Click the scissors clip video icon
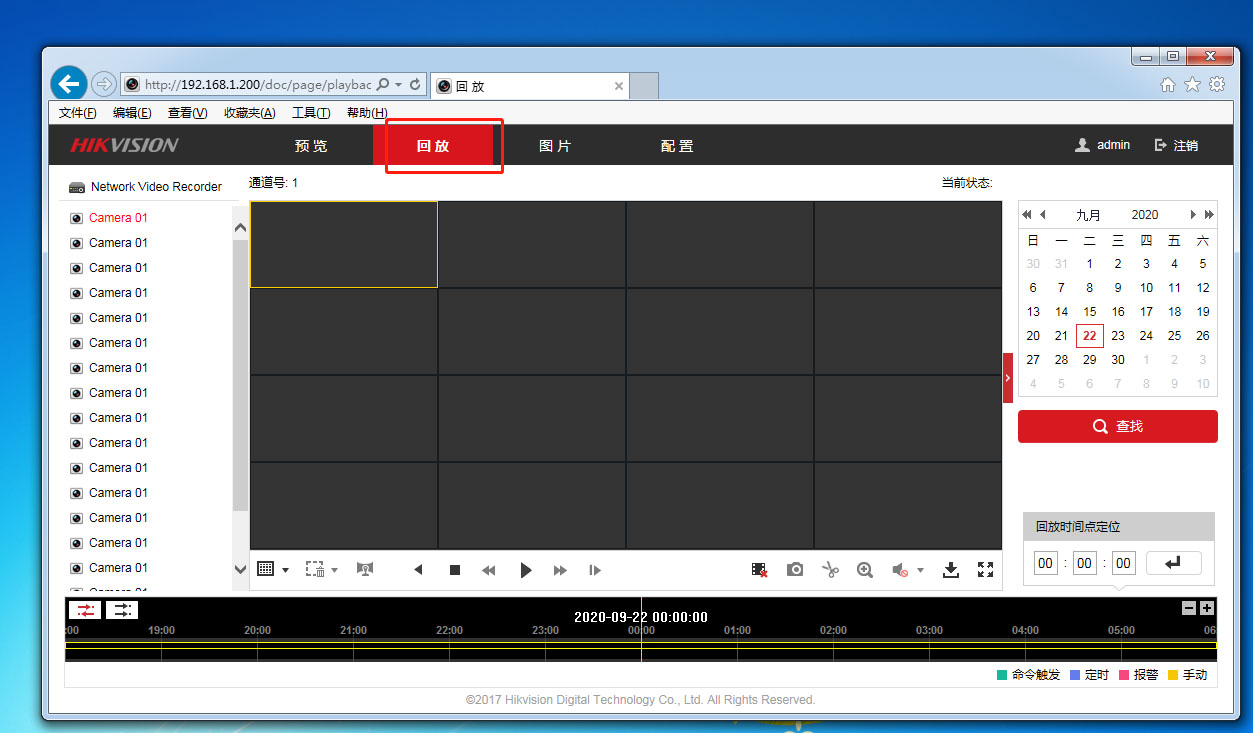 coord(830,570)
